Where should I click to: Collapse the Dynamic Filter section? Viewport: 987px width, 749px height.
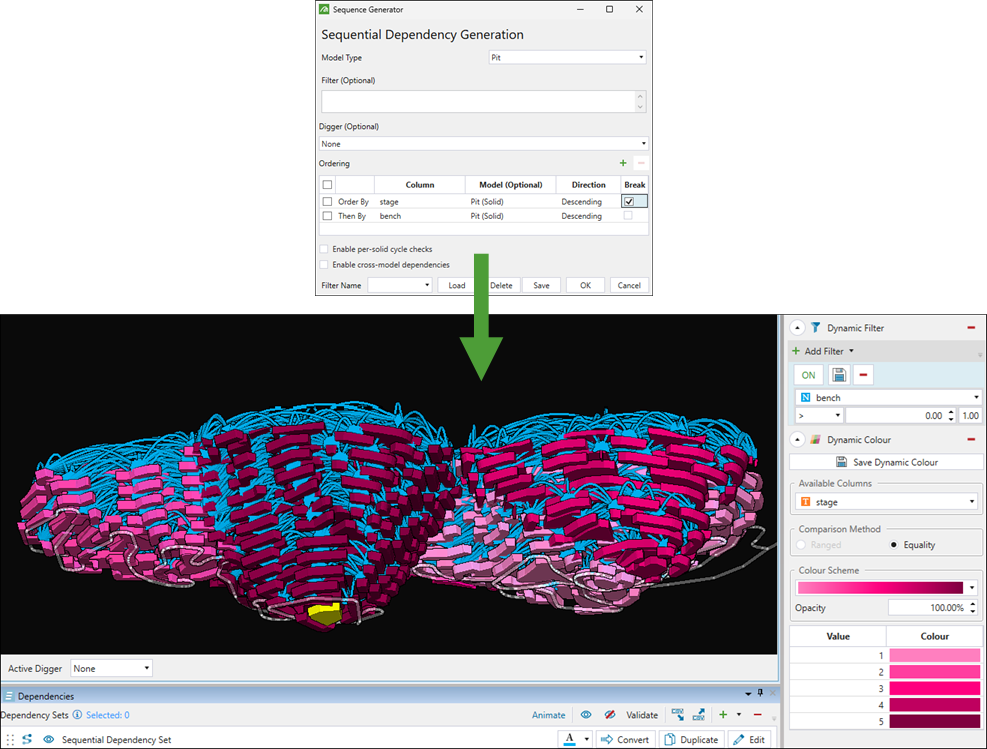pyautogui.click(x=798, y=328)
